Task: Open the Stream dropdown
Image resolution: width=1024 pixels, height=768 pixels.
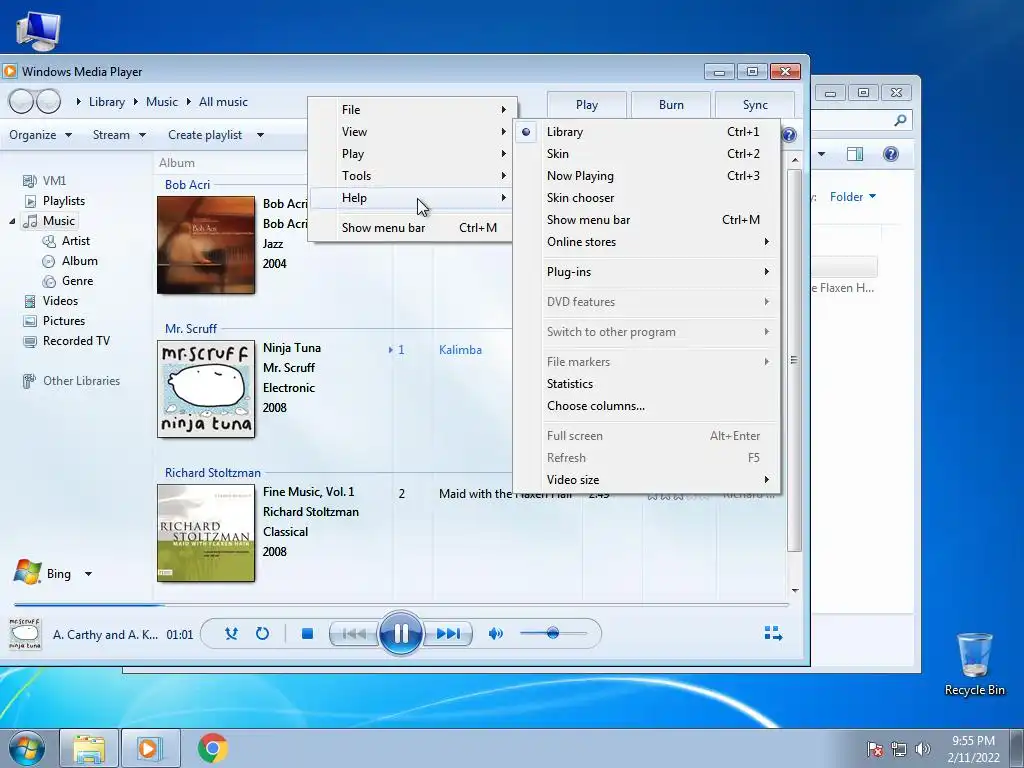Action: coord(119,135)
